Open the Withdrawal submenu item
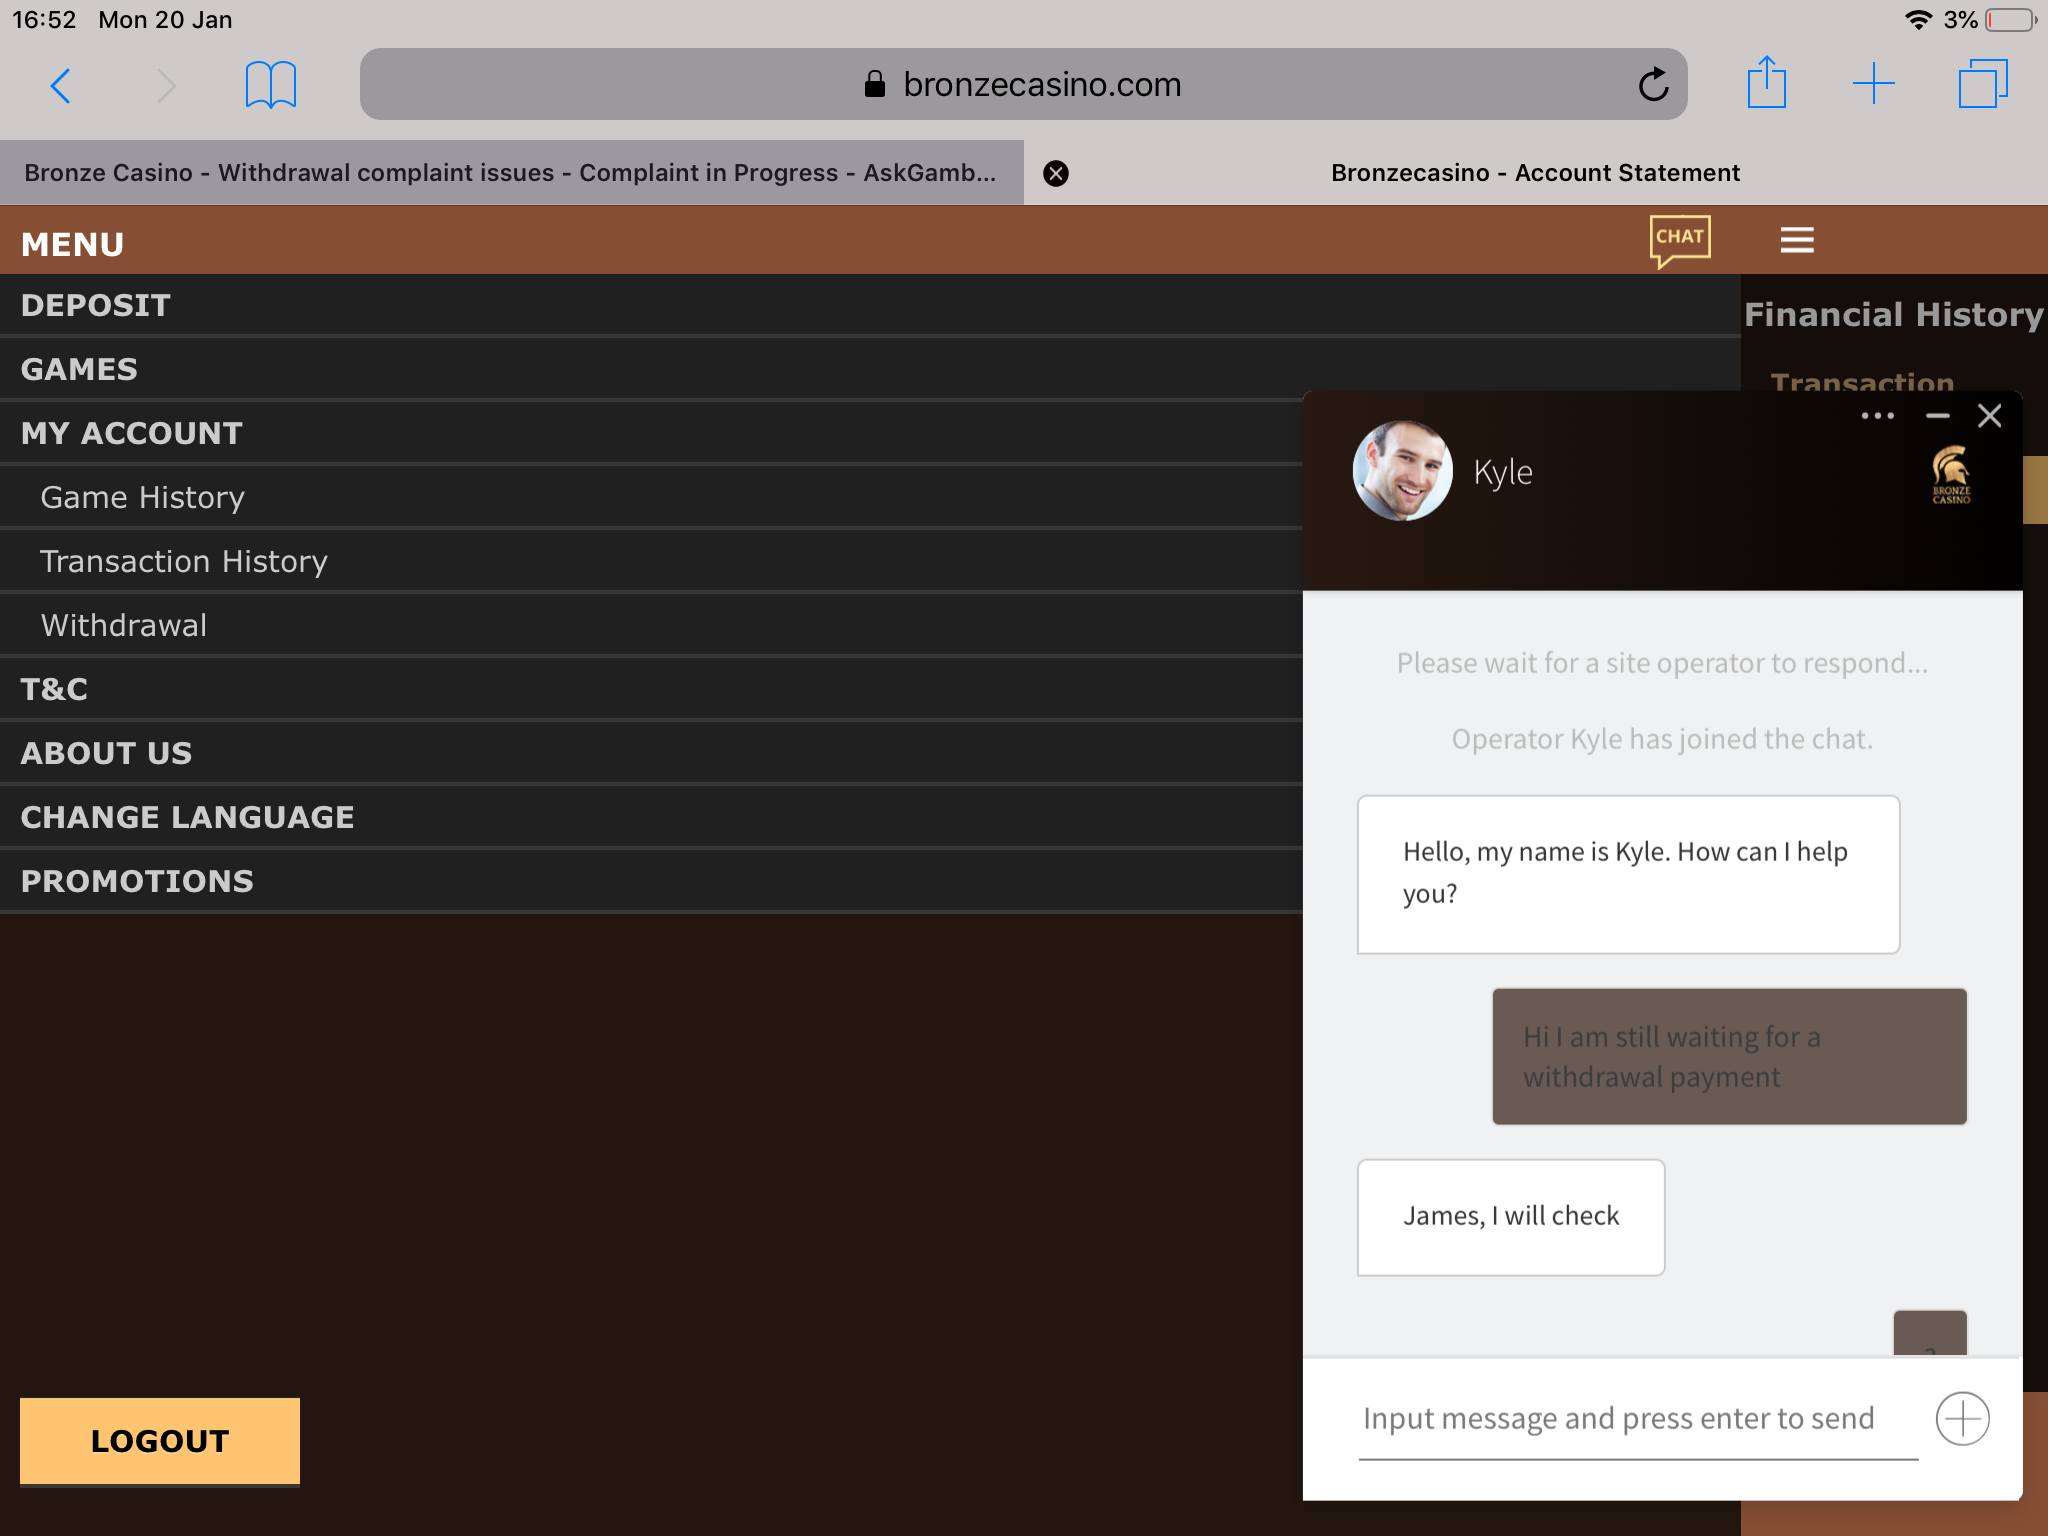The width and height of the screenshot is (2048, 1536). (x=651, y=625)
